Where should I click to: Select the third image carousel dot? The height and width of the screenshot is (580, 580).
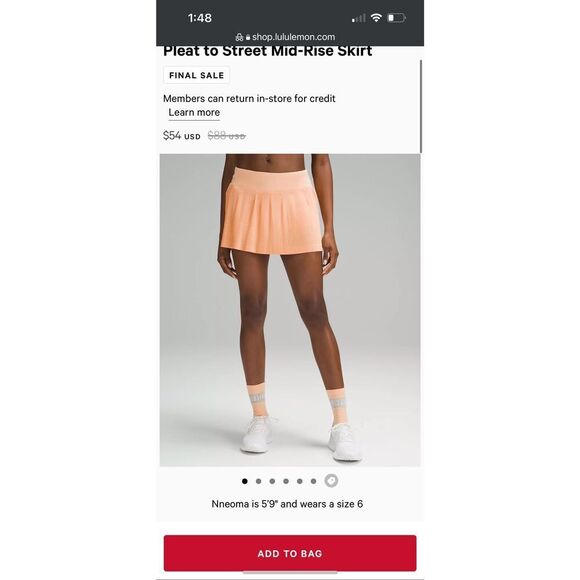[272, 481]
